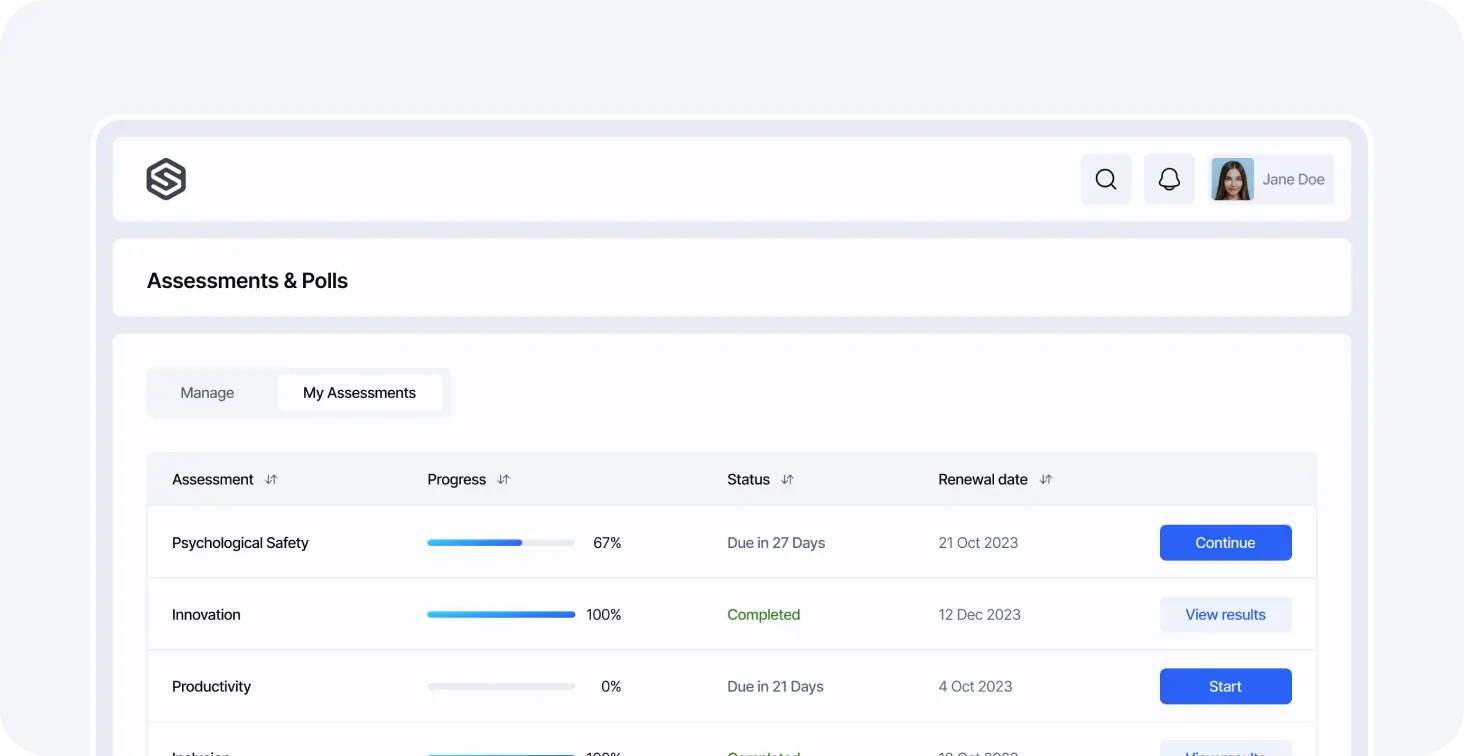1464x756 pixels.
Task: Click the Progress column header label
Action: pos(456,480)
